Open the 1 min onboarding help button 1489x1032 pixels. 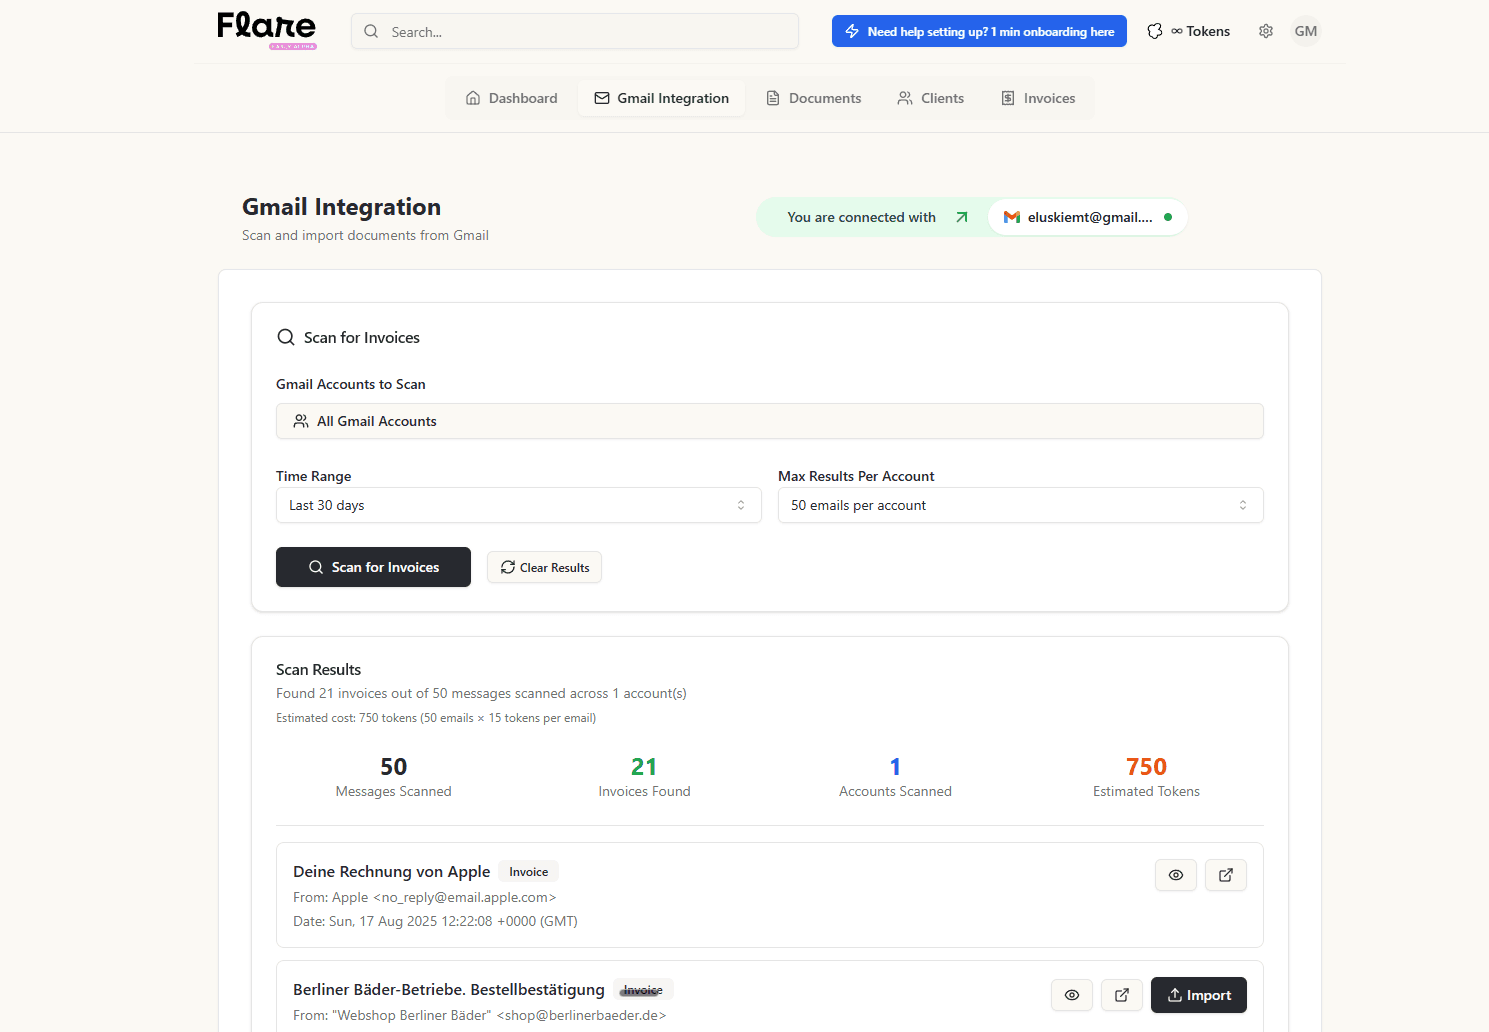979,31
